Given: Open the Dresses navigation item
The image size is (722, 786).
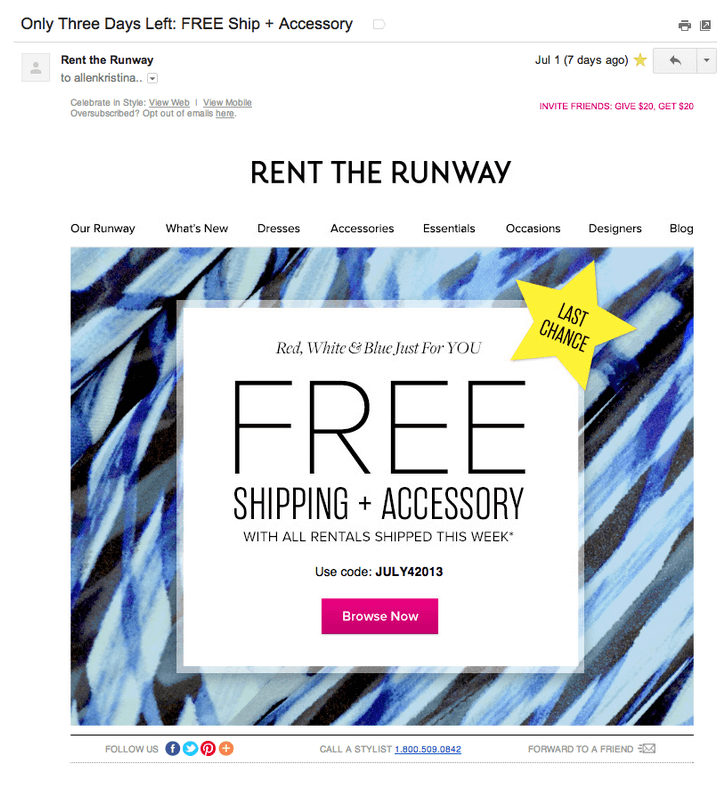Looking at the screenshot, I should (278, 229).
